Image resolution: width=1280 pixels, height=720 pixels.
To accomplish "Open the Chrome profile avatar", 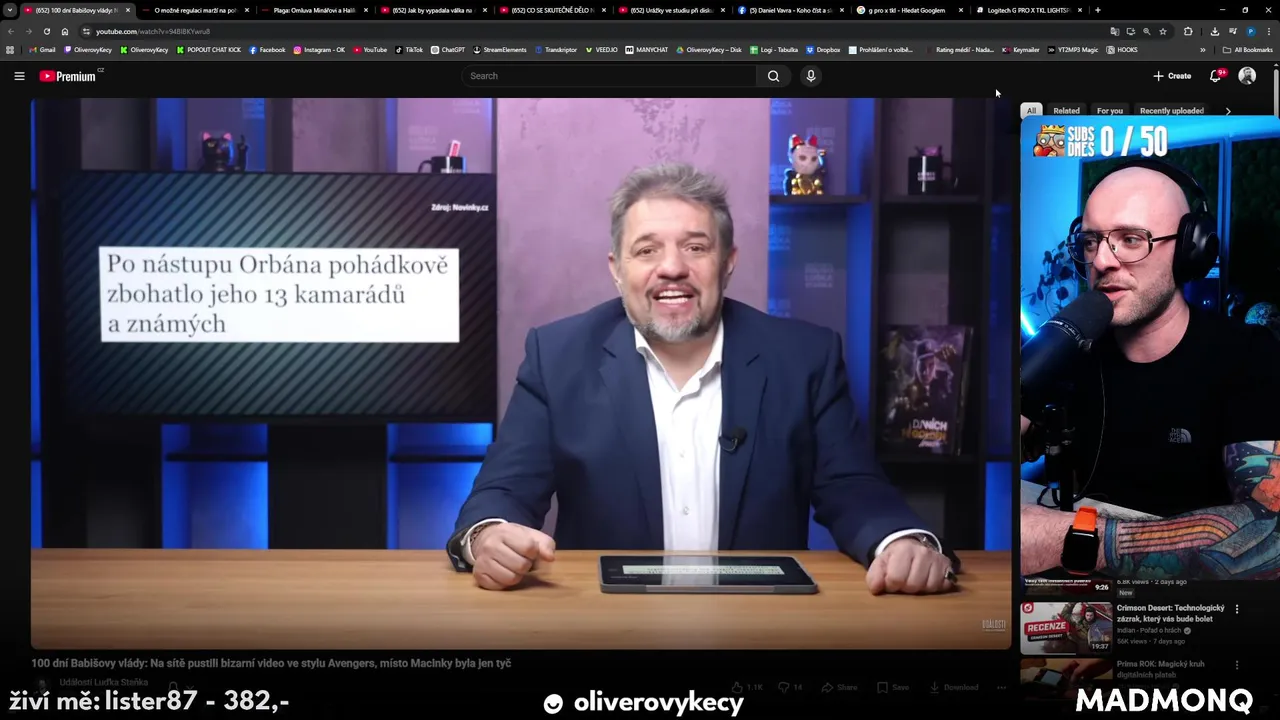I will 1251,31.
